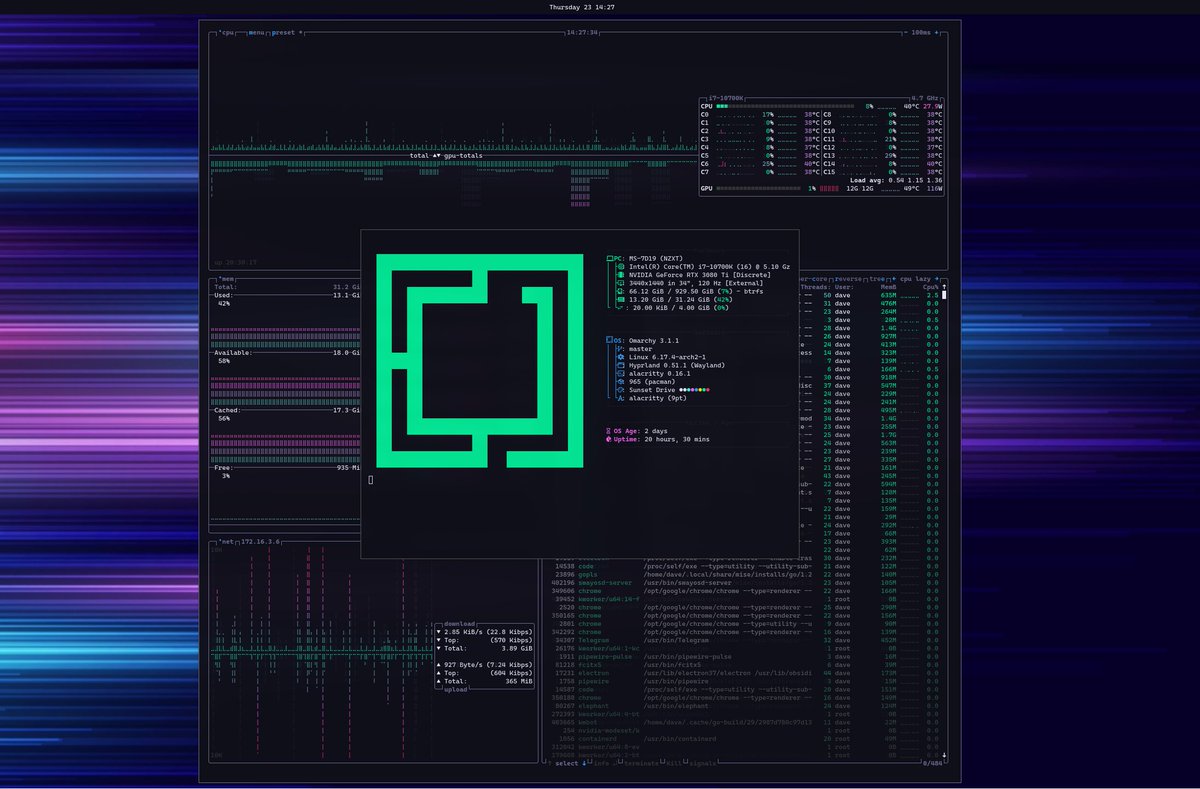Click the signals button in process footer
This screenshot has width=1200, height=789.
tap(704, 763)
